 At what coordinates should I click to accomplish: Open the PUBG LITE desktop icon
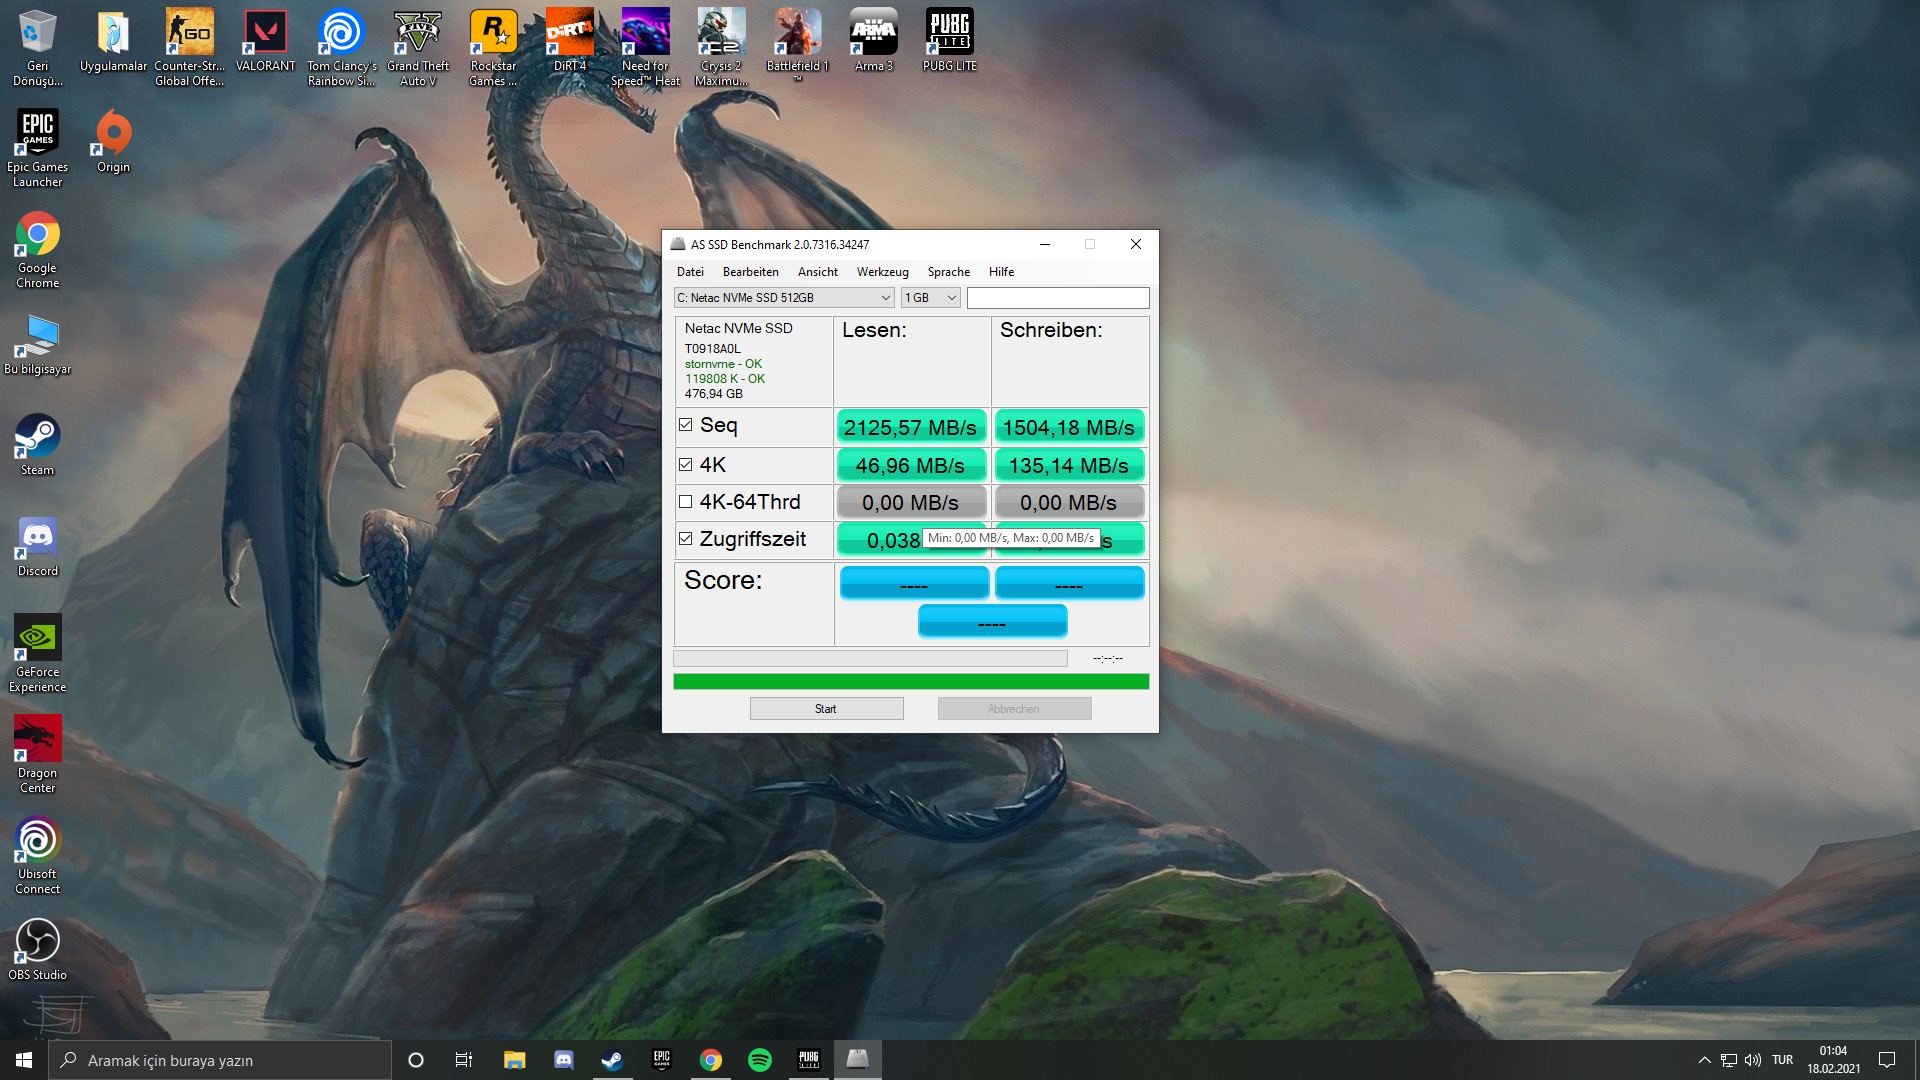pos(949,42)
